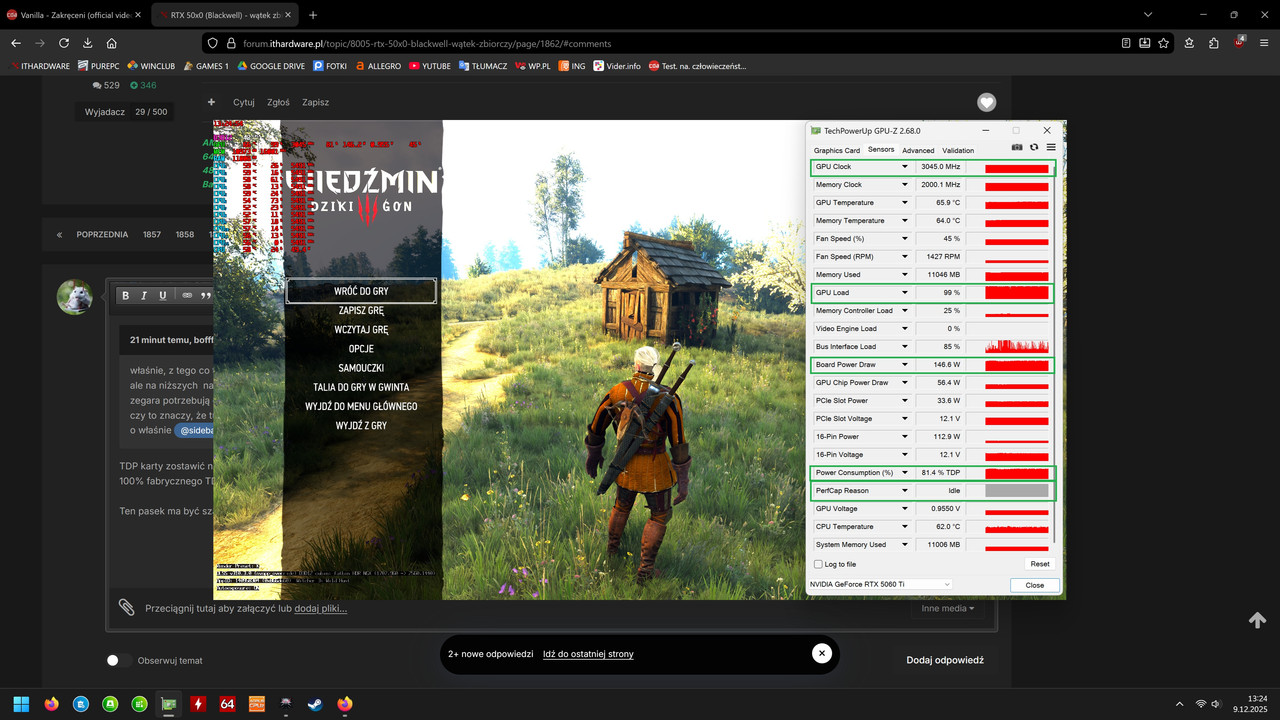Expand the GPU Load sensor dropdown
Viewport: 1280px width, 720px height.
coord(905,293)
